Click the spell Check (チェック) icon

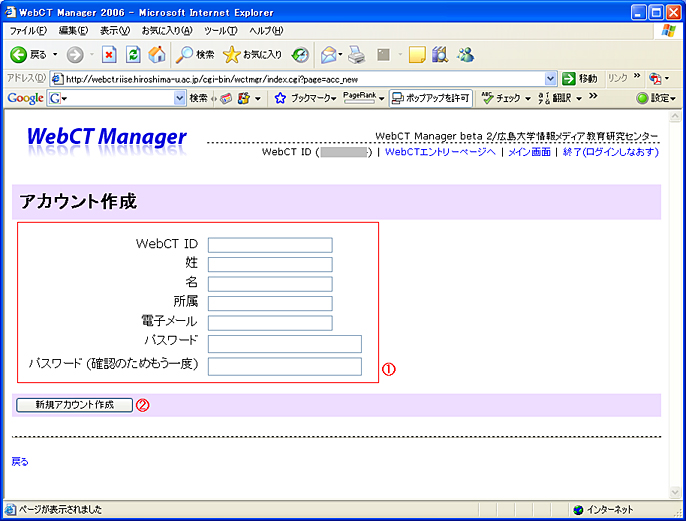pos(487,98)
